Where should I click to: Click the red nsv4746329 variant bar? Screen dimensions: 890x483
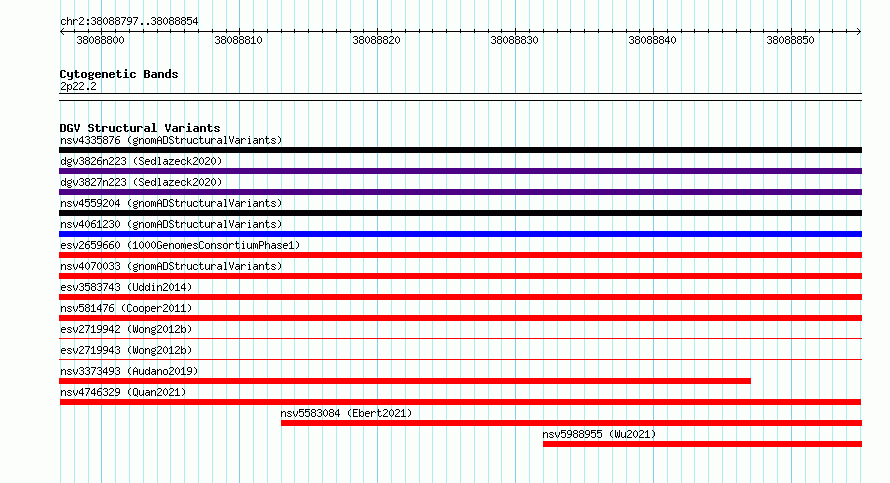coord(460,402)
